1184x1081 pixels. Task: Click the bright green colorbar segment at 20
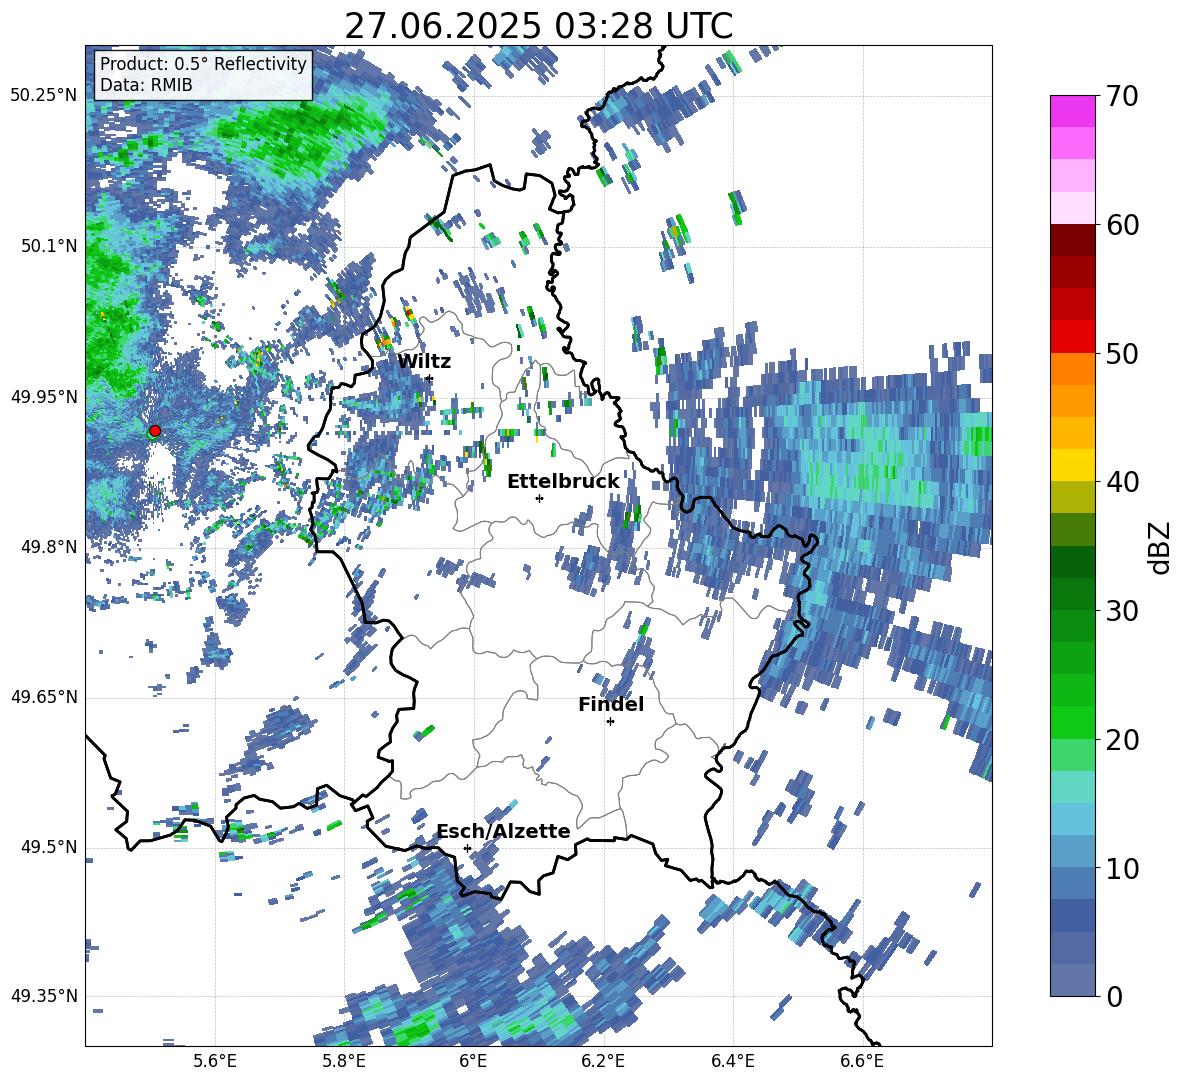click(1072, 722)
